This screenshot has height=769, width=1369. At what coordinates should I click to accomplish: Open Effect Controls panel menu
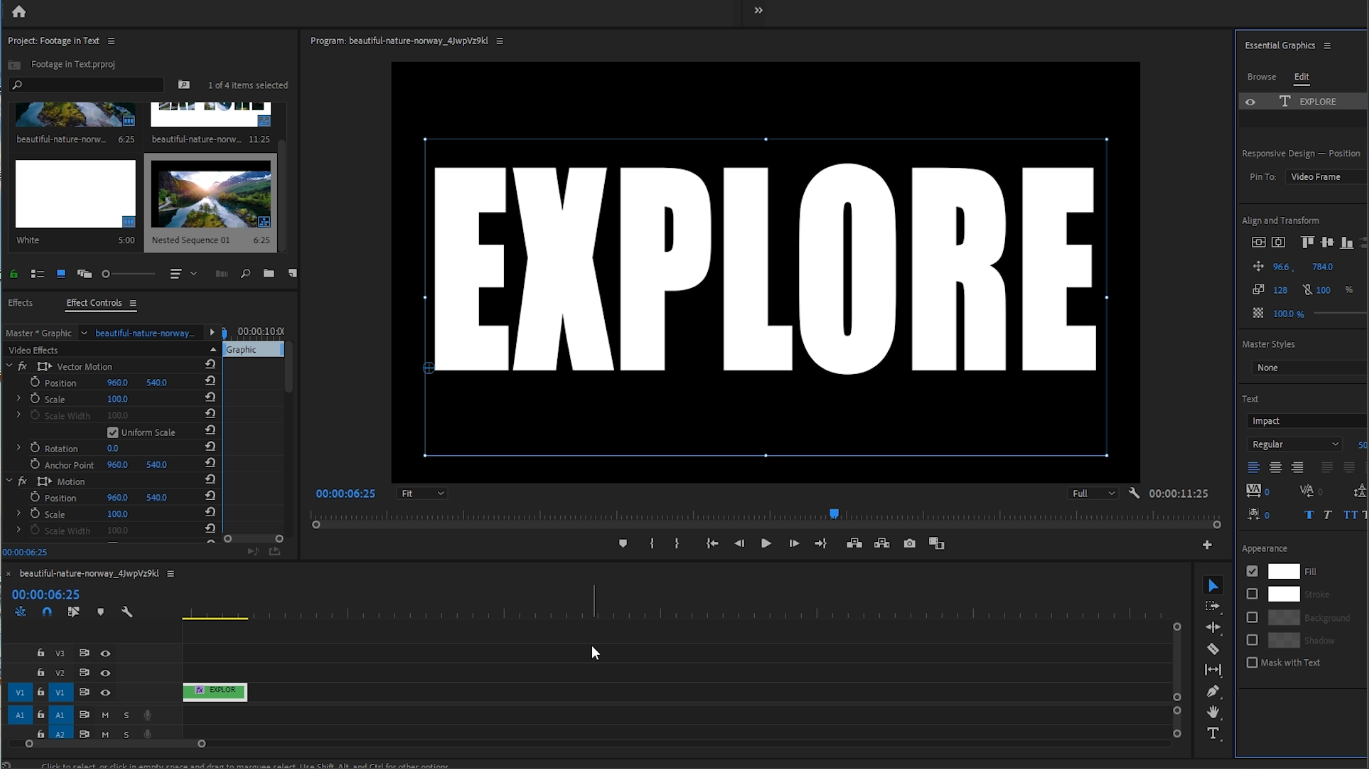(132, 303)
